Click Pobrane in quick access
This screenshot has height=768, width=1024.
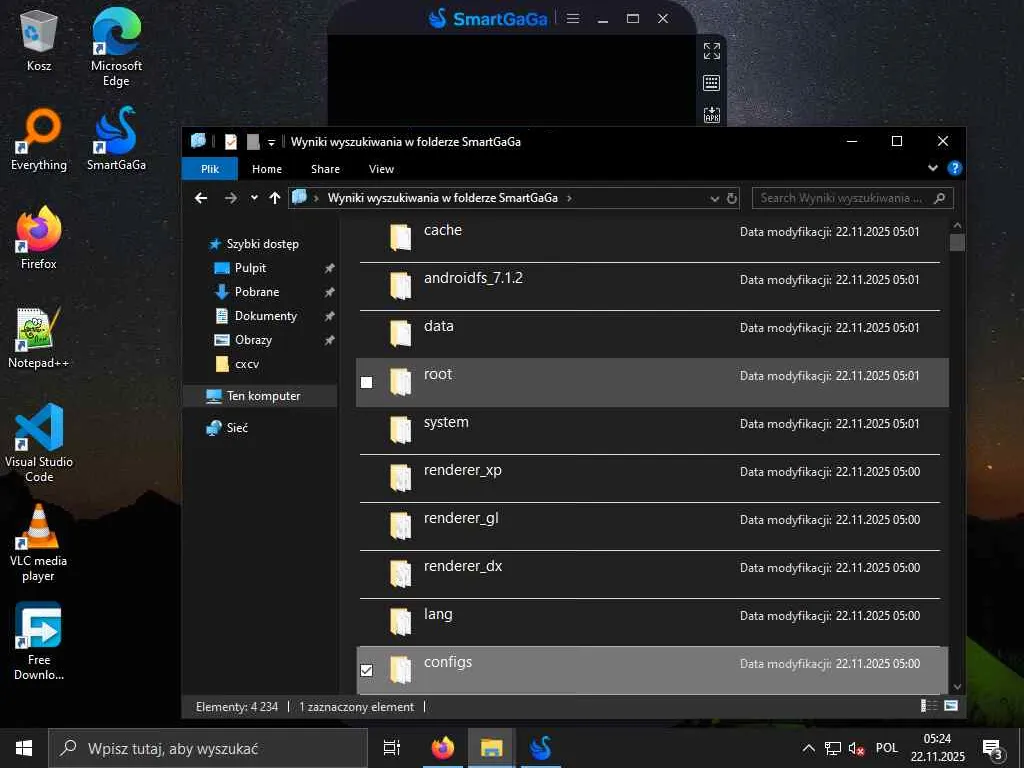click(x=257, y=292)
